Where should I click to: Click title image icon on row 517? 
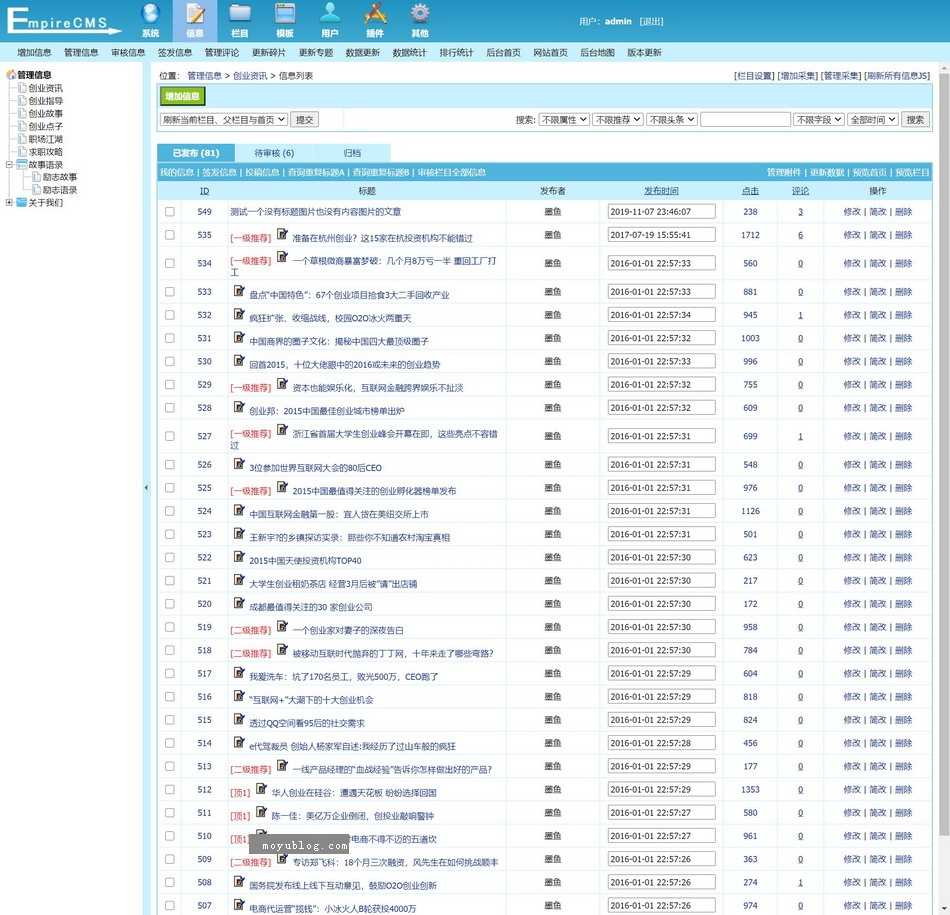tap(239, 673)
